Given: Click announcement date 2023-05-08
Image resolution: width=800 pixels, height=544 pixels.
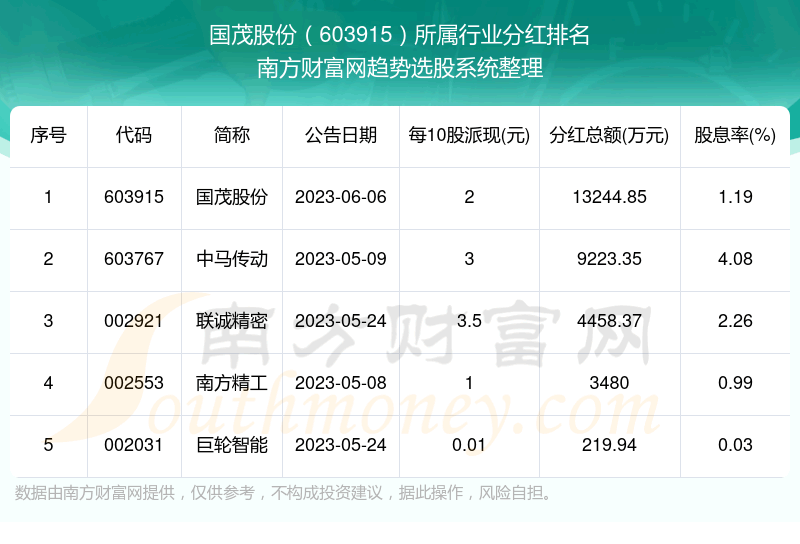Looking at the screenshot, I should coord(341,383).
